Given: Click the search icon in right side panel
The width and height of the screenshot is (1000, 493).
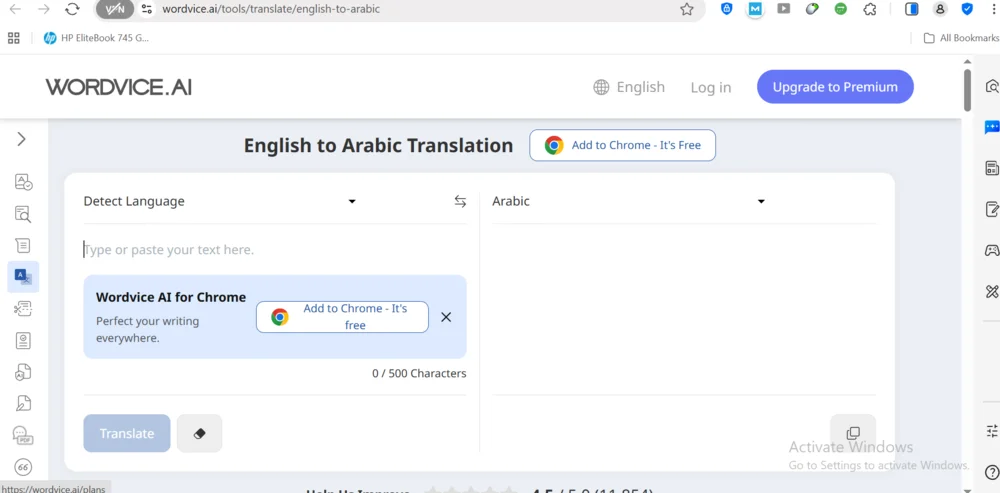Looking at the screenshot, I should [x=992, y=86].
